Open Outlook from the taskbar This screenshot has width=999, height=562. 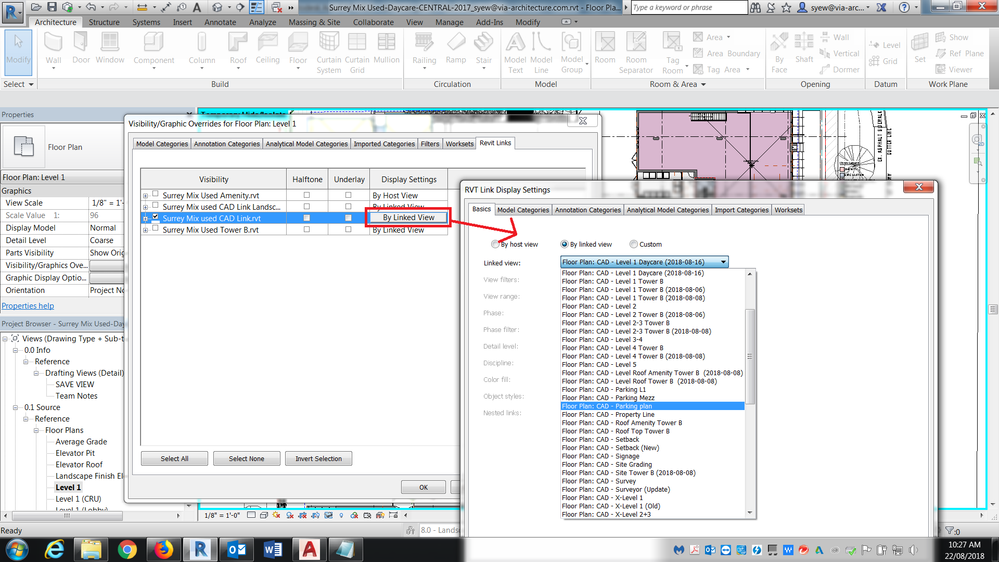pos(236,549)
